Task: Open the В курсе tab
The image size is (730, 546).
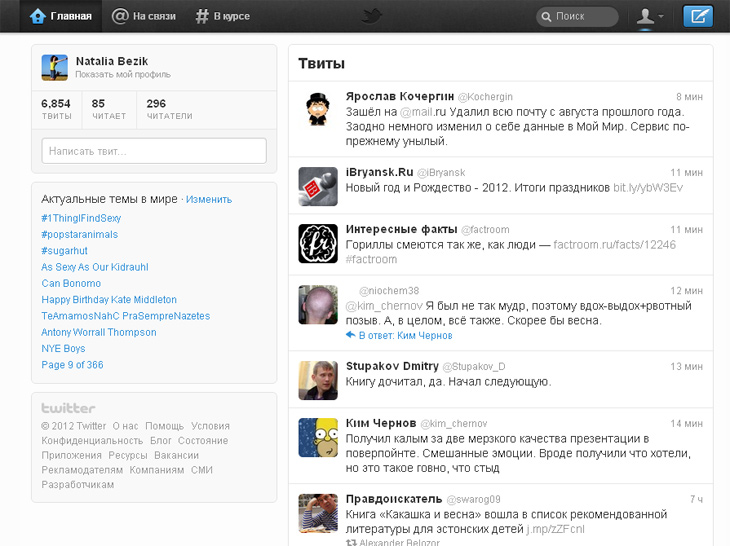Action: pos(223,16)
